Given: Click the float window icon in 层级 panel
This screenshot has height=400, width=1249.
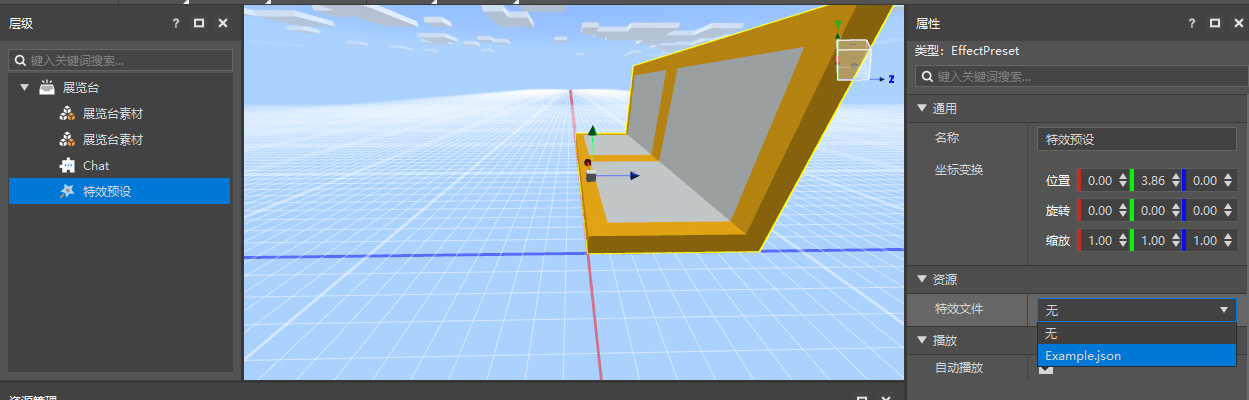Looking at the screenshot, I should coord(199,23).
